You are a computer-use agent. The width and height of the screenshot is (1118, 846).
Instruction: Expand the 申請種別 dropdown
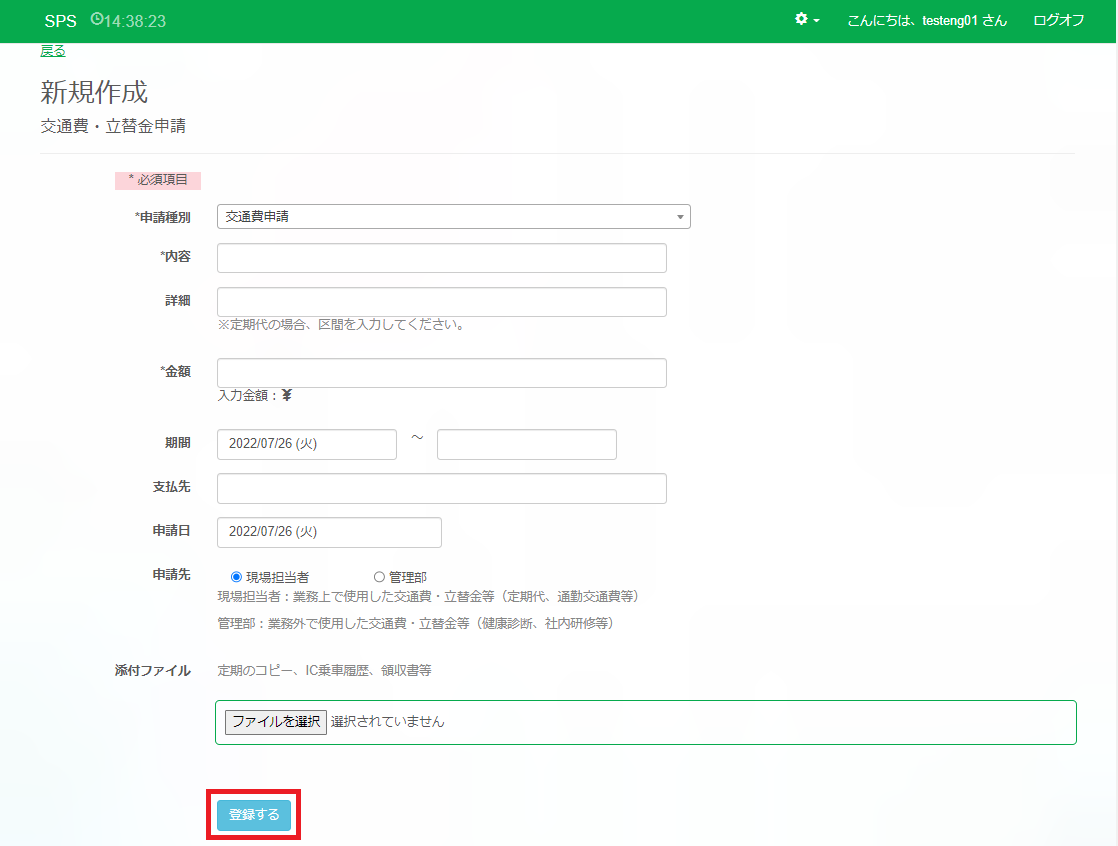tap(453, 216)
